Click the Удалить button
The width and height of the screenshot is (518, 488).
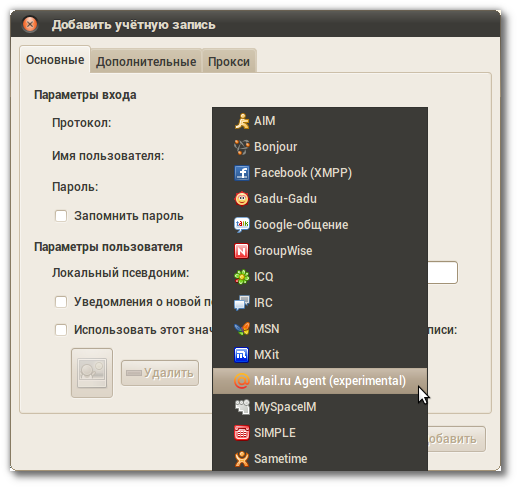pyautogui.click(x=160, y=373)
